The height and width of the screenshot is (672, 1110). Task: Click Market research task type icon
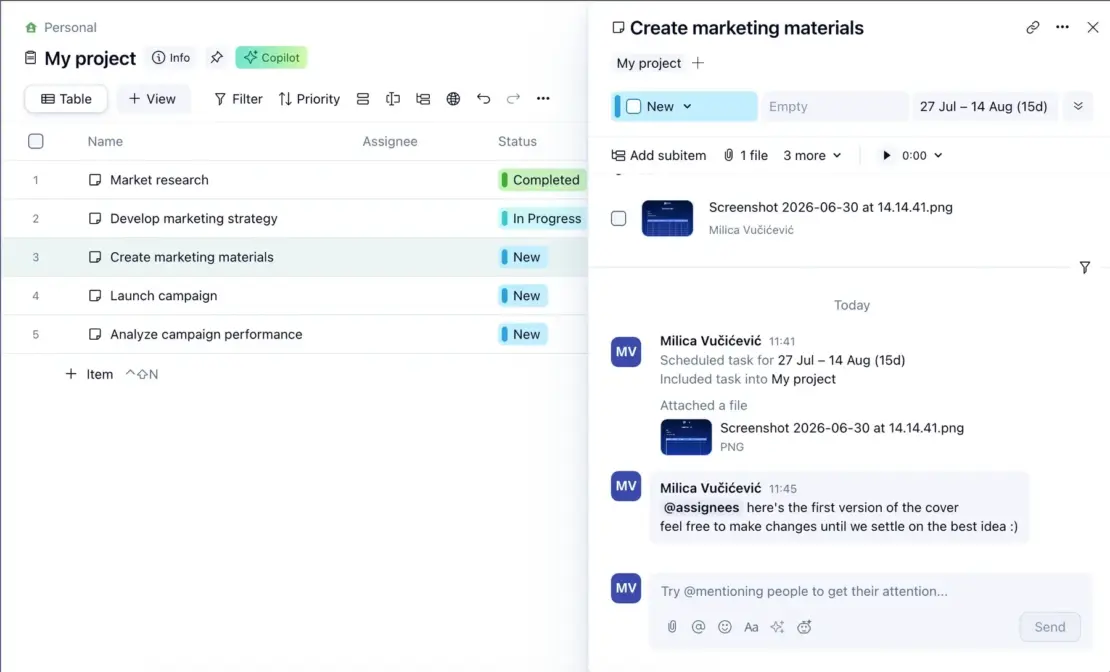pos(95,180)
